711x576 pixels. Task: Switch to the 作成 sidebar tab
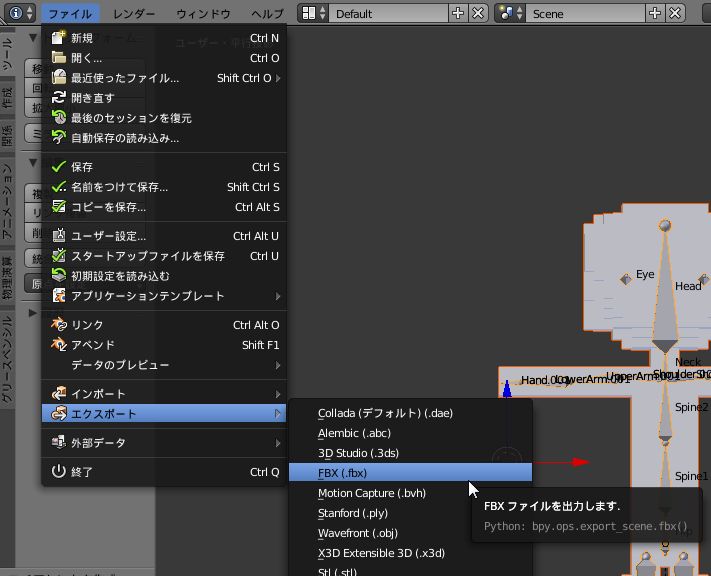[7, 98]
